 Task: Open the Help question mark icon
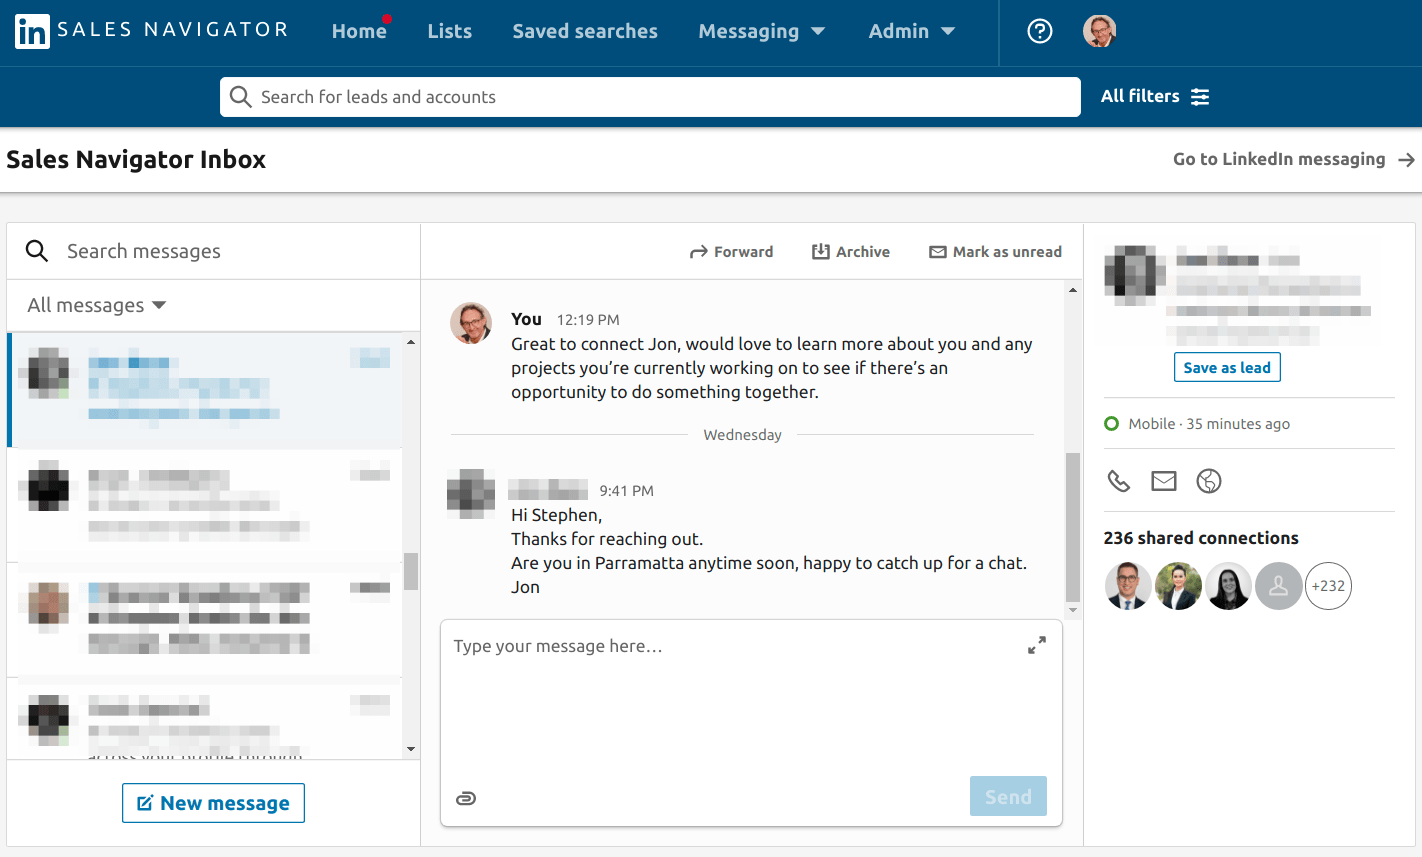tap(1040, 31)
